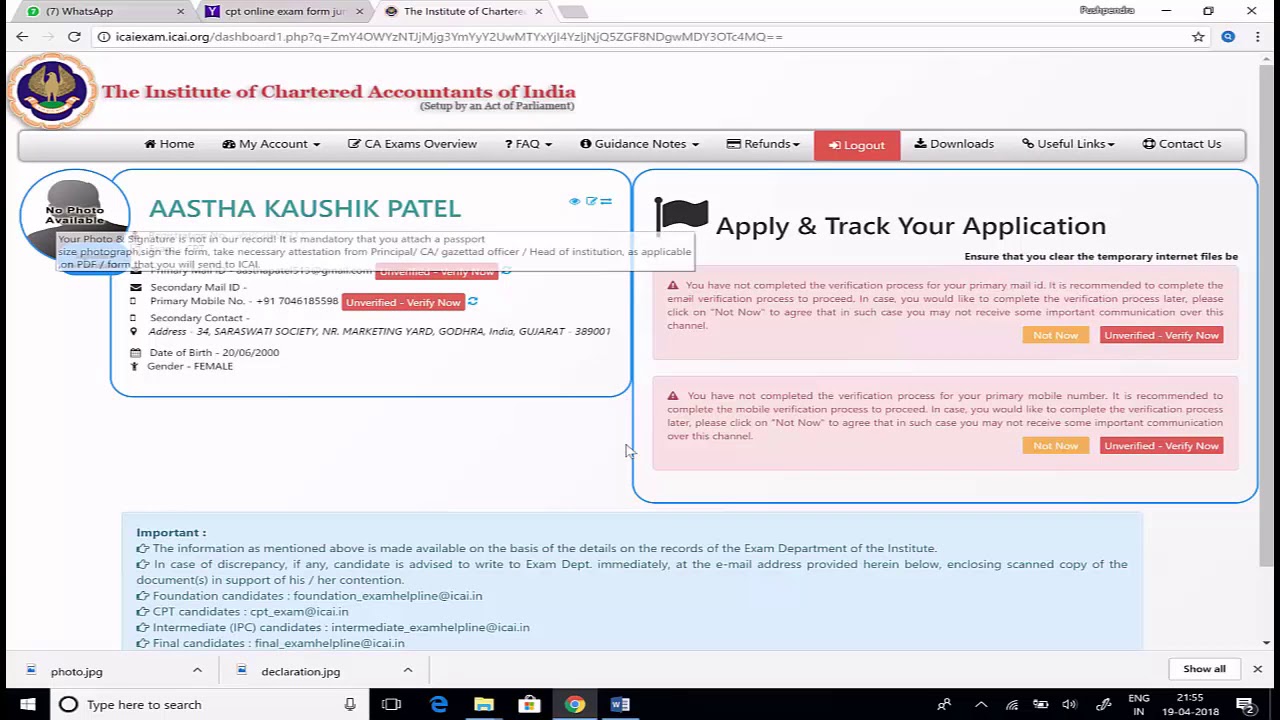Go back using the browser back arrow
Image resolution: width=1280 pixels, height=720 pixels.
22,37
